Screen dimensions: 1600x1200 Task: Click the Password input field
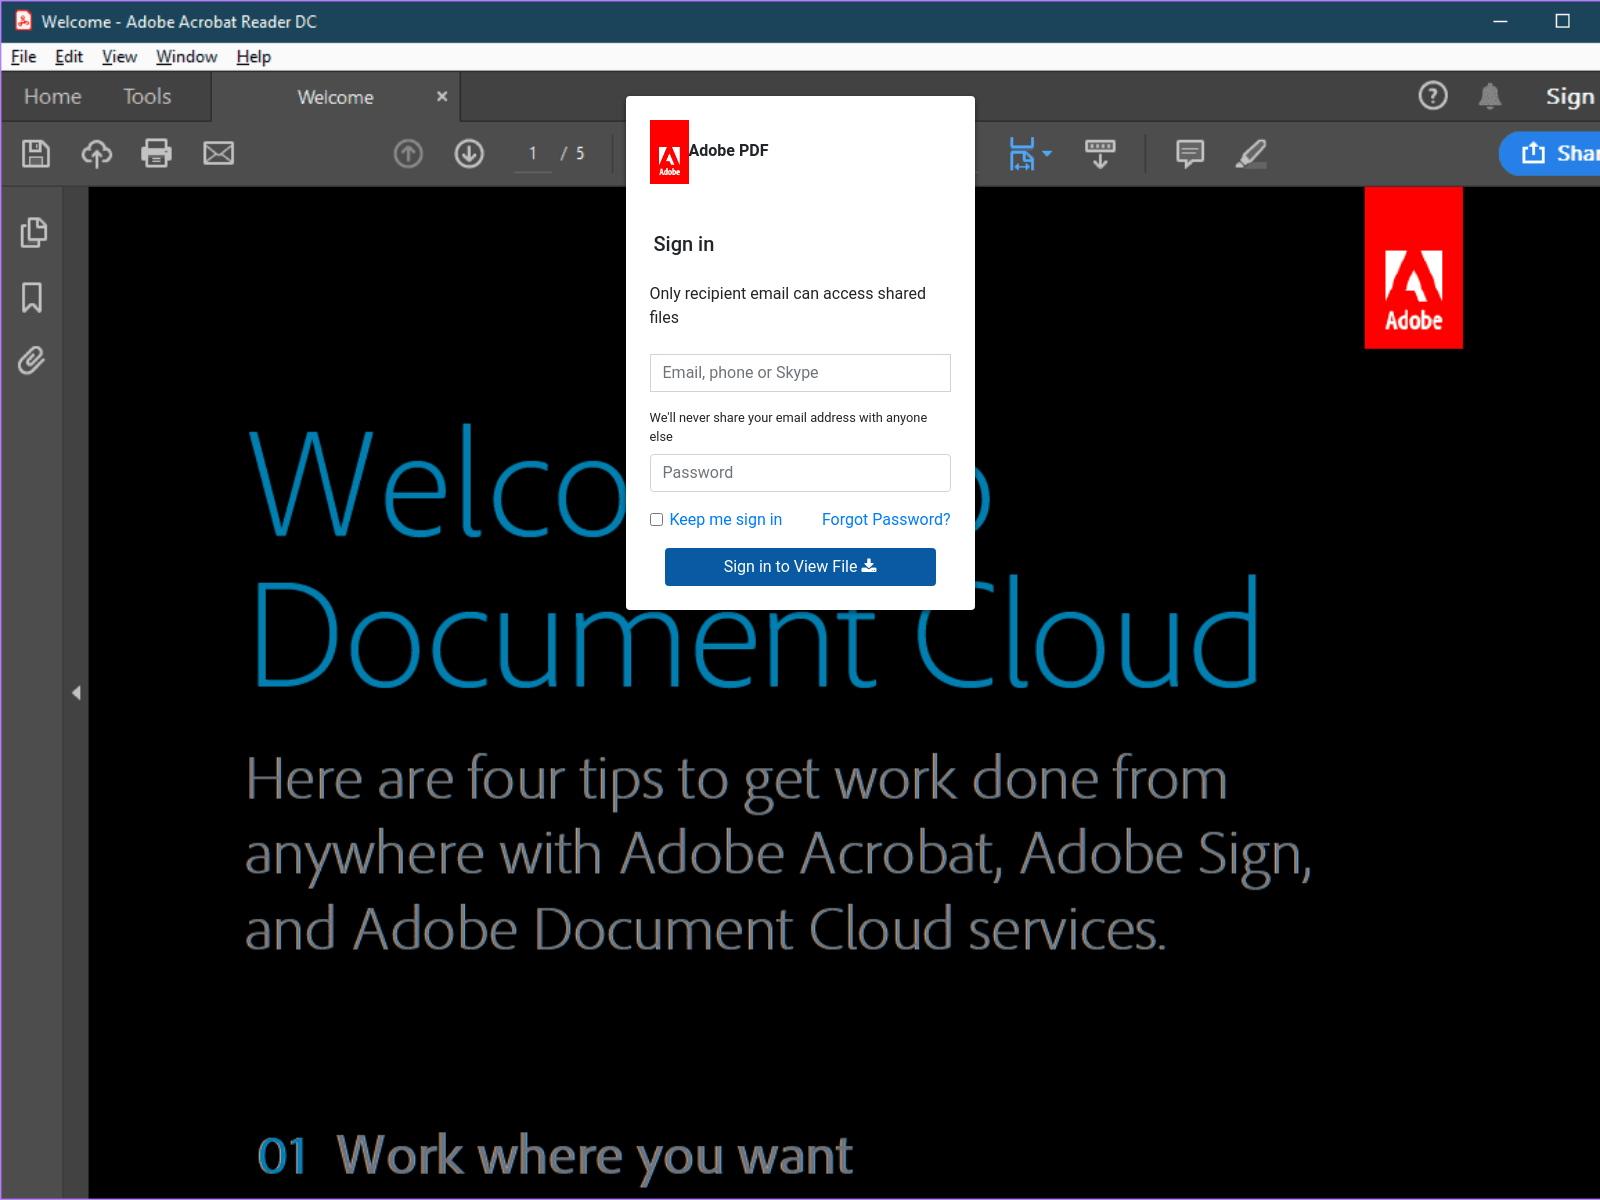pyautogui.click(x=800, y=473)
